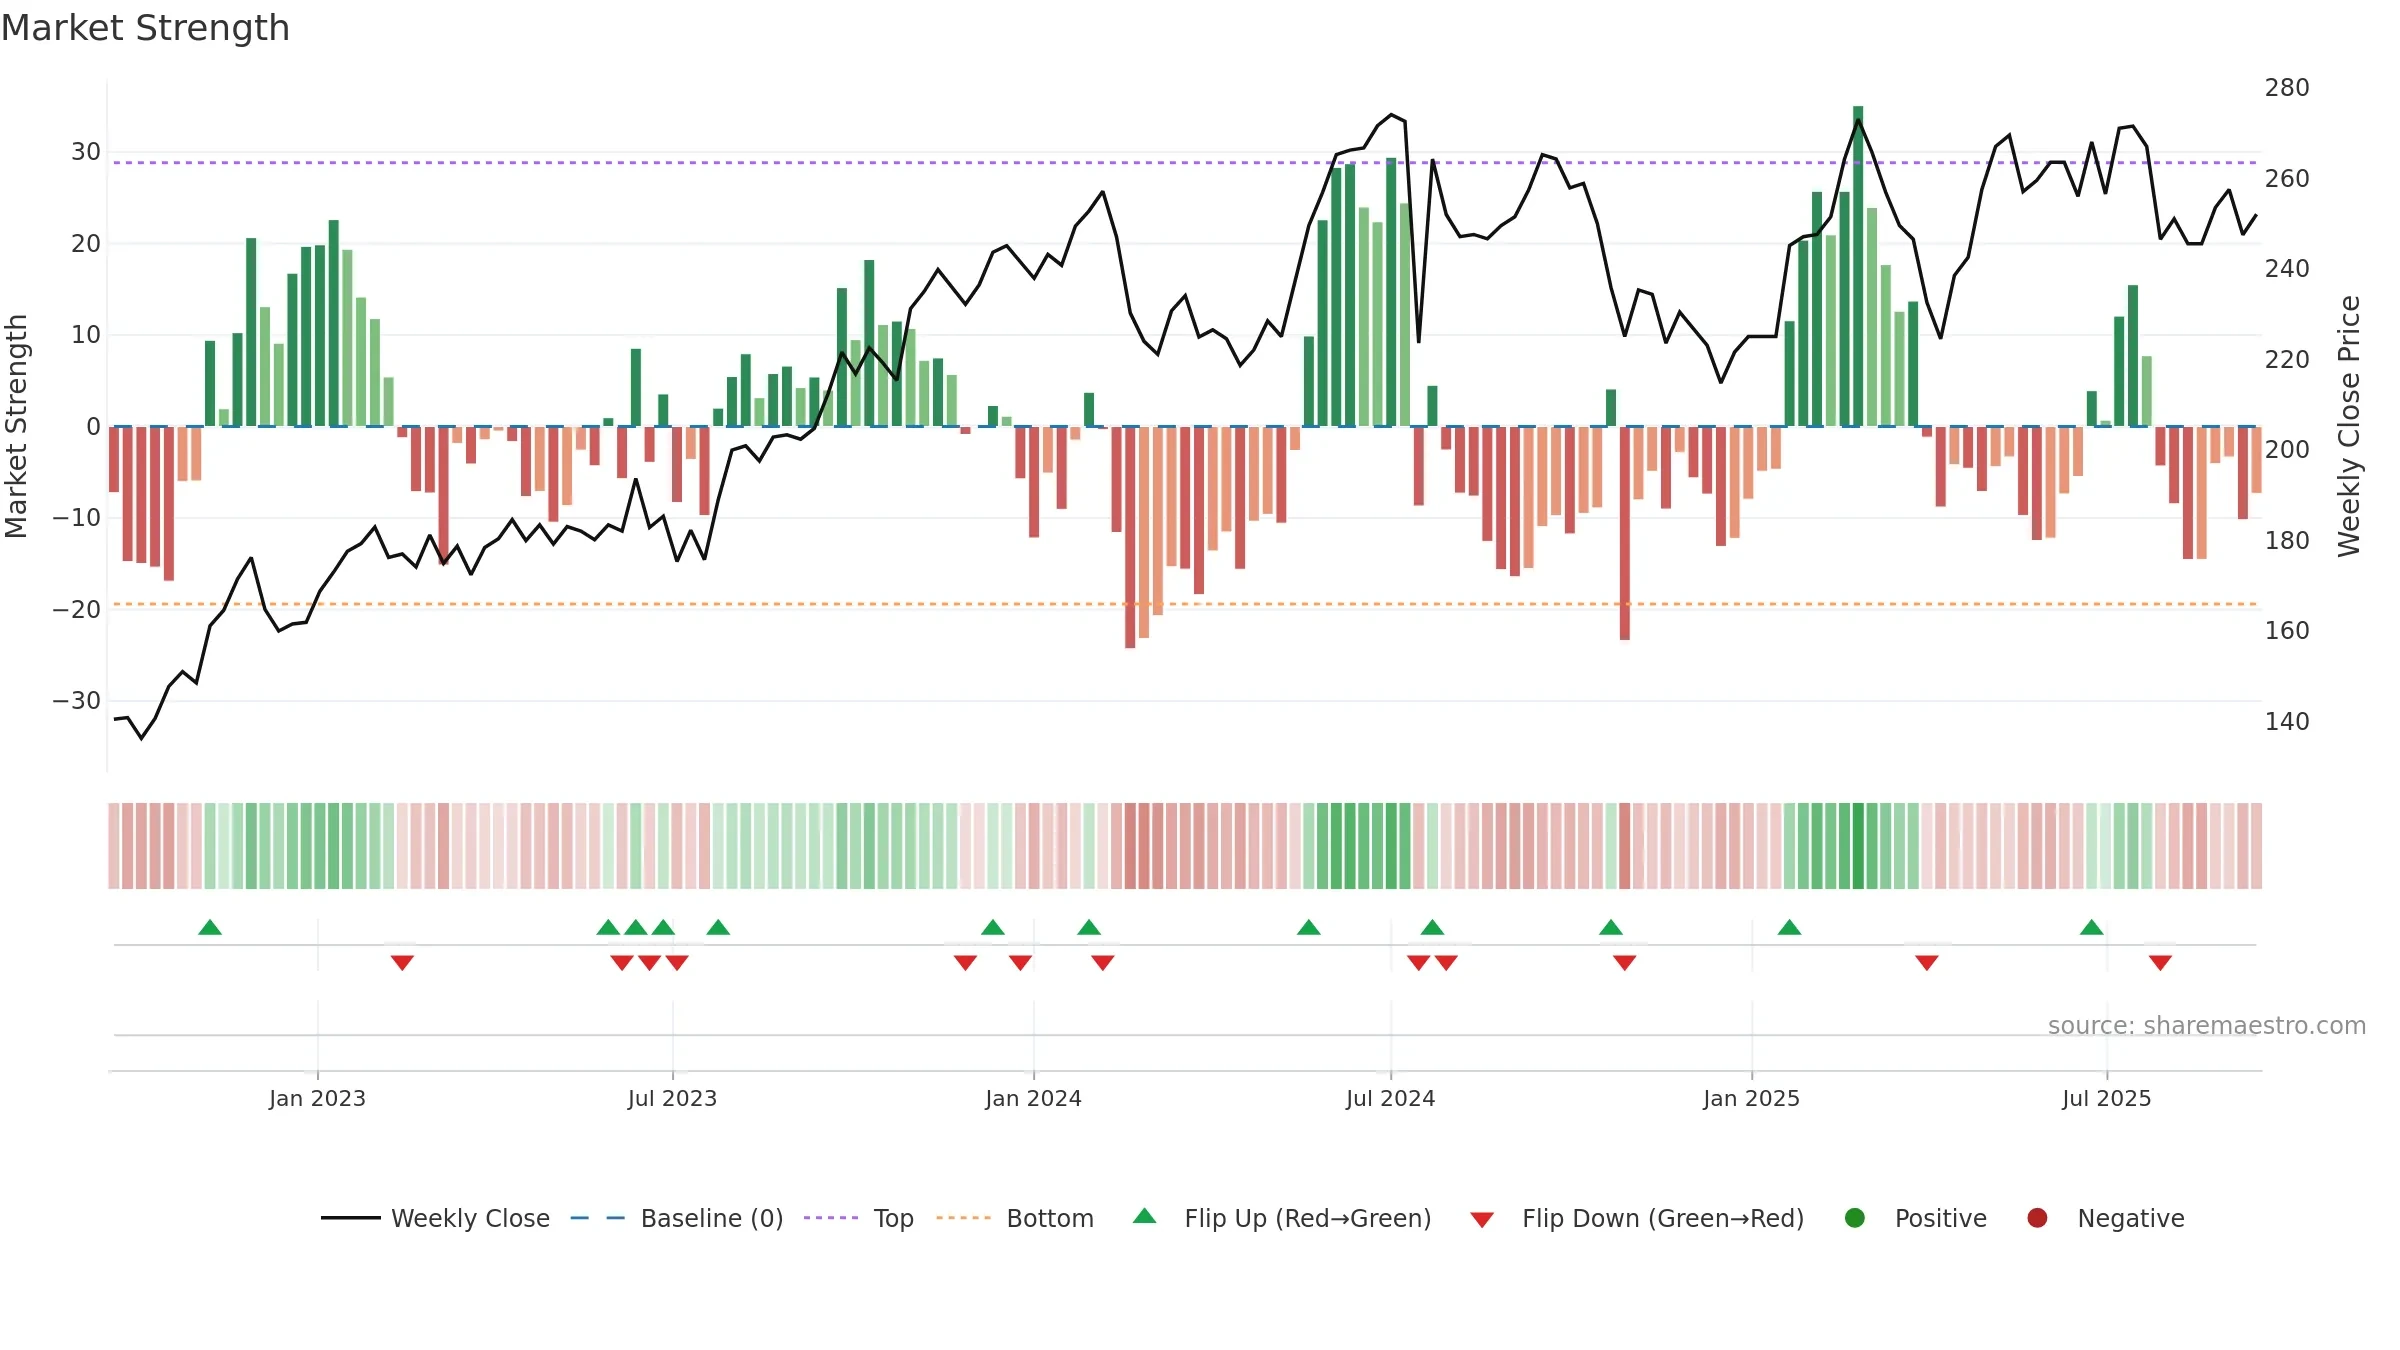Click the earliest flip-up marker before Jan 2023

coord(210,927)
